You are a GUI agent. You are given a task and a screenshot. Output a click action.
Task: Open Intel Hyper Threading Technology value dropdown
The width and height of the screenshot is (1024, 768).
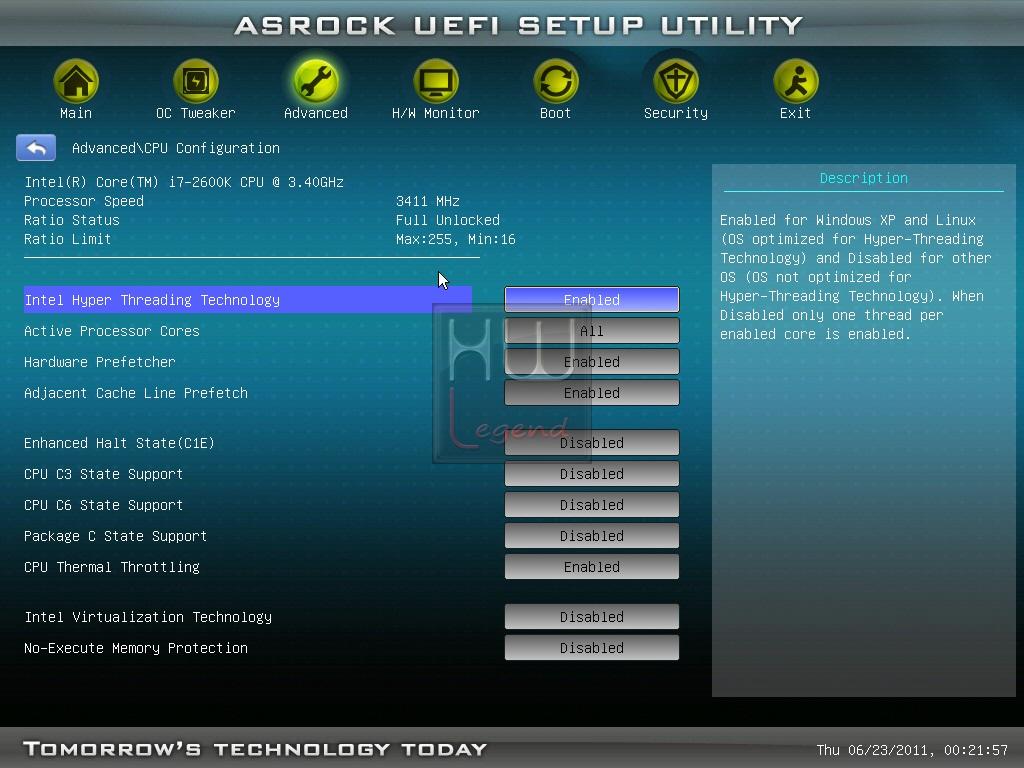(592, 300)
